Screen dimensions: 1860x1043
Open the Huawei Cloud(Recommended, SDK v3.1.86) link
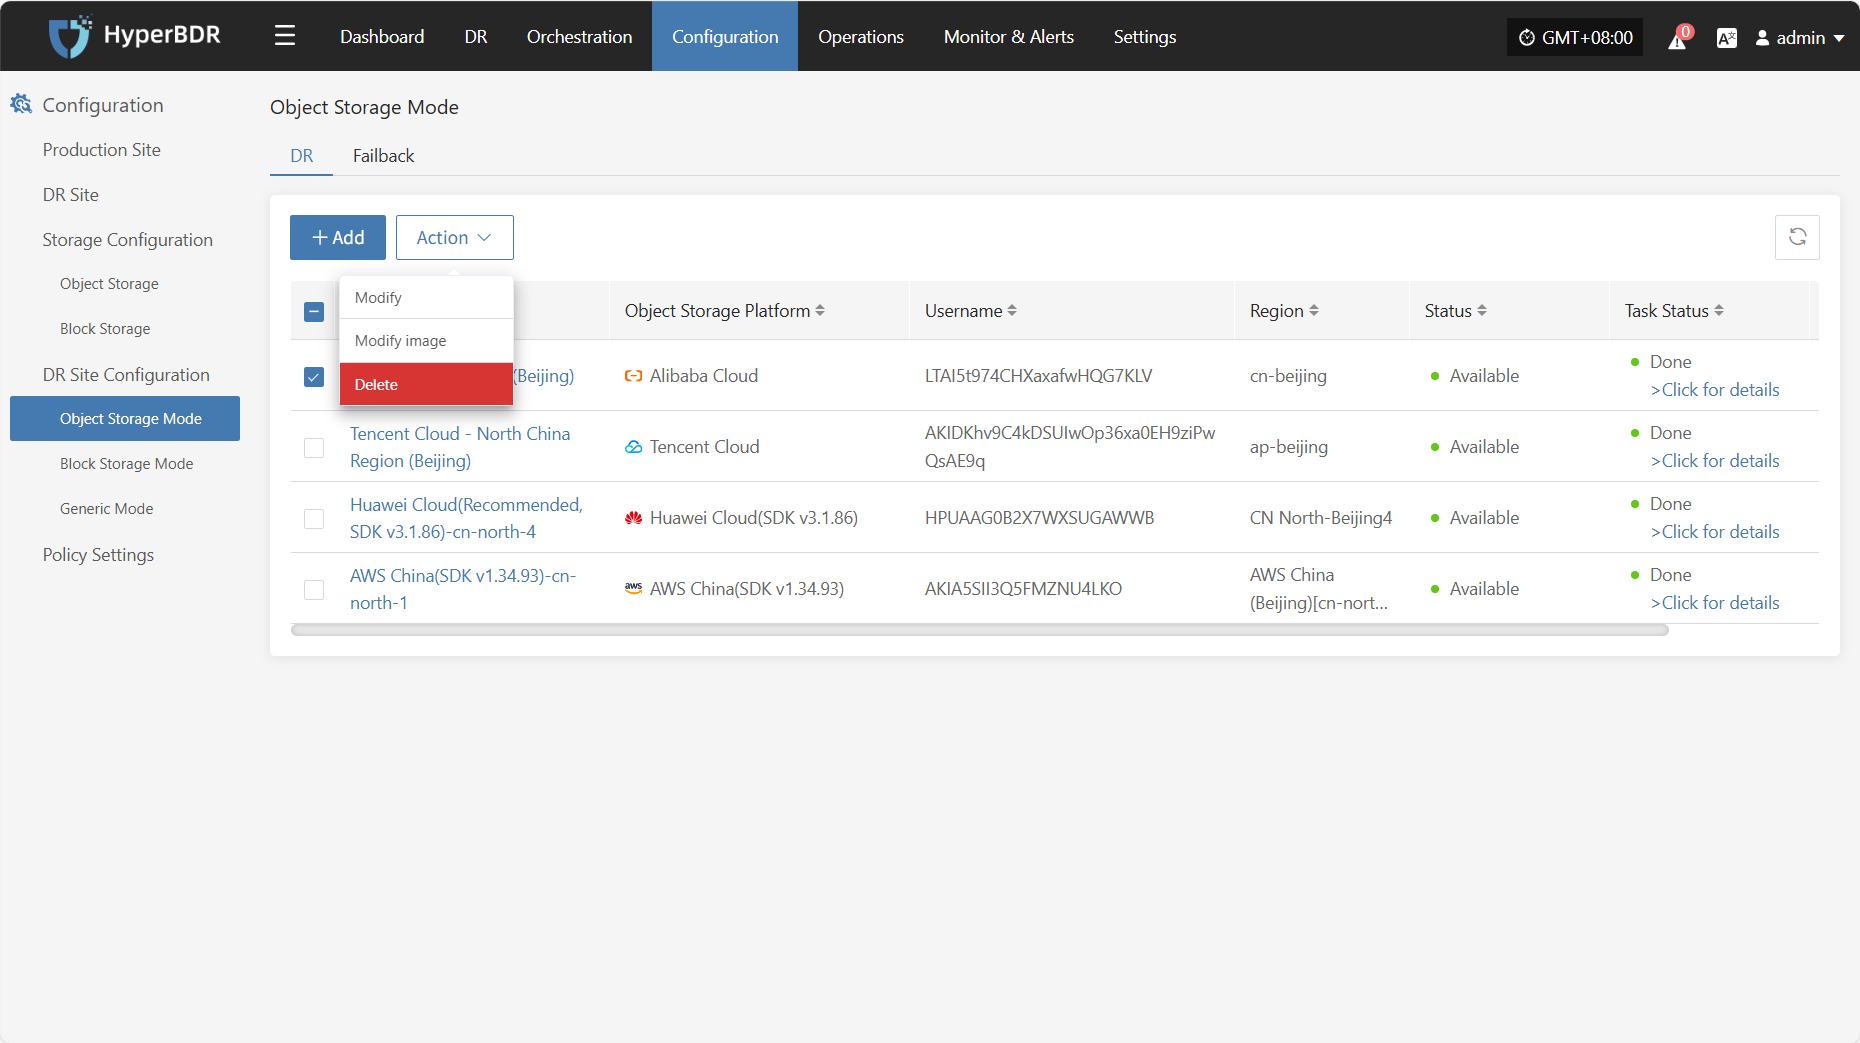click(466, 518)
